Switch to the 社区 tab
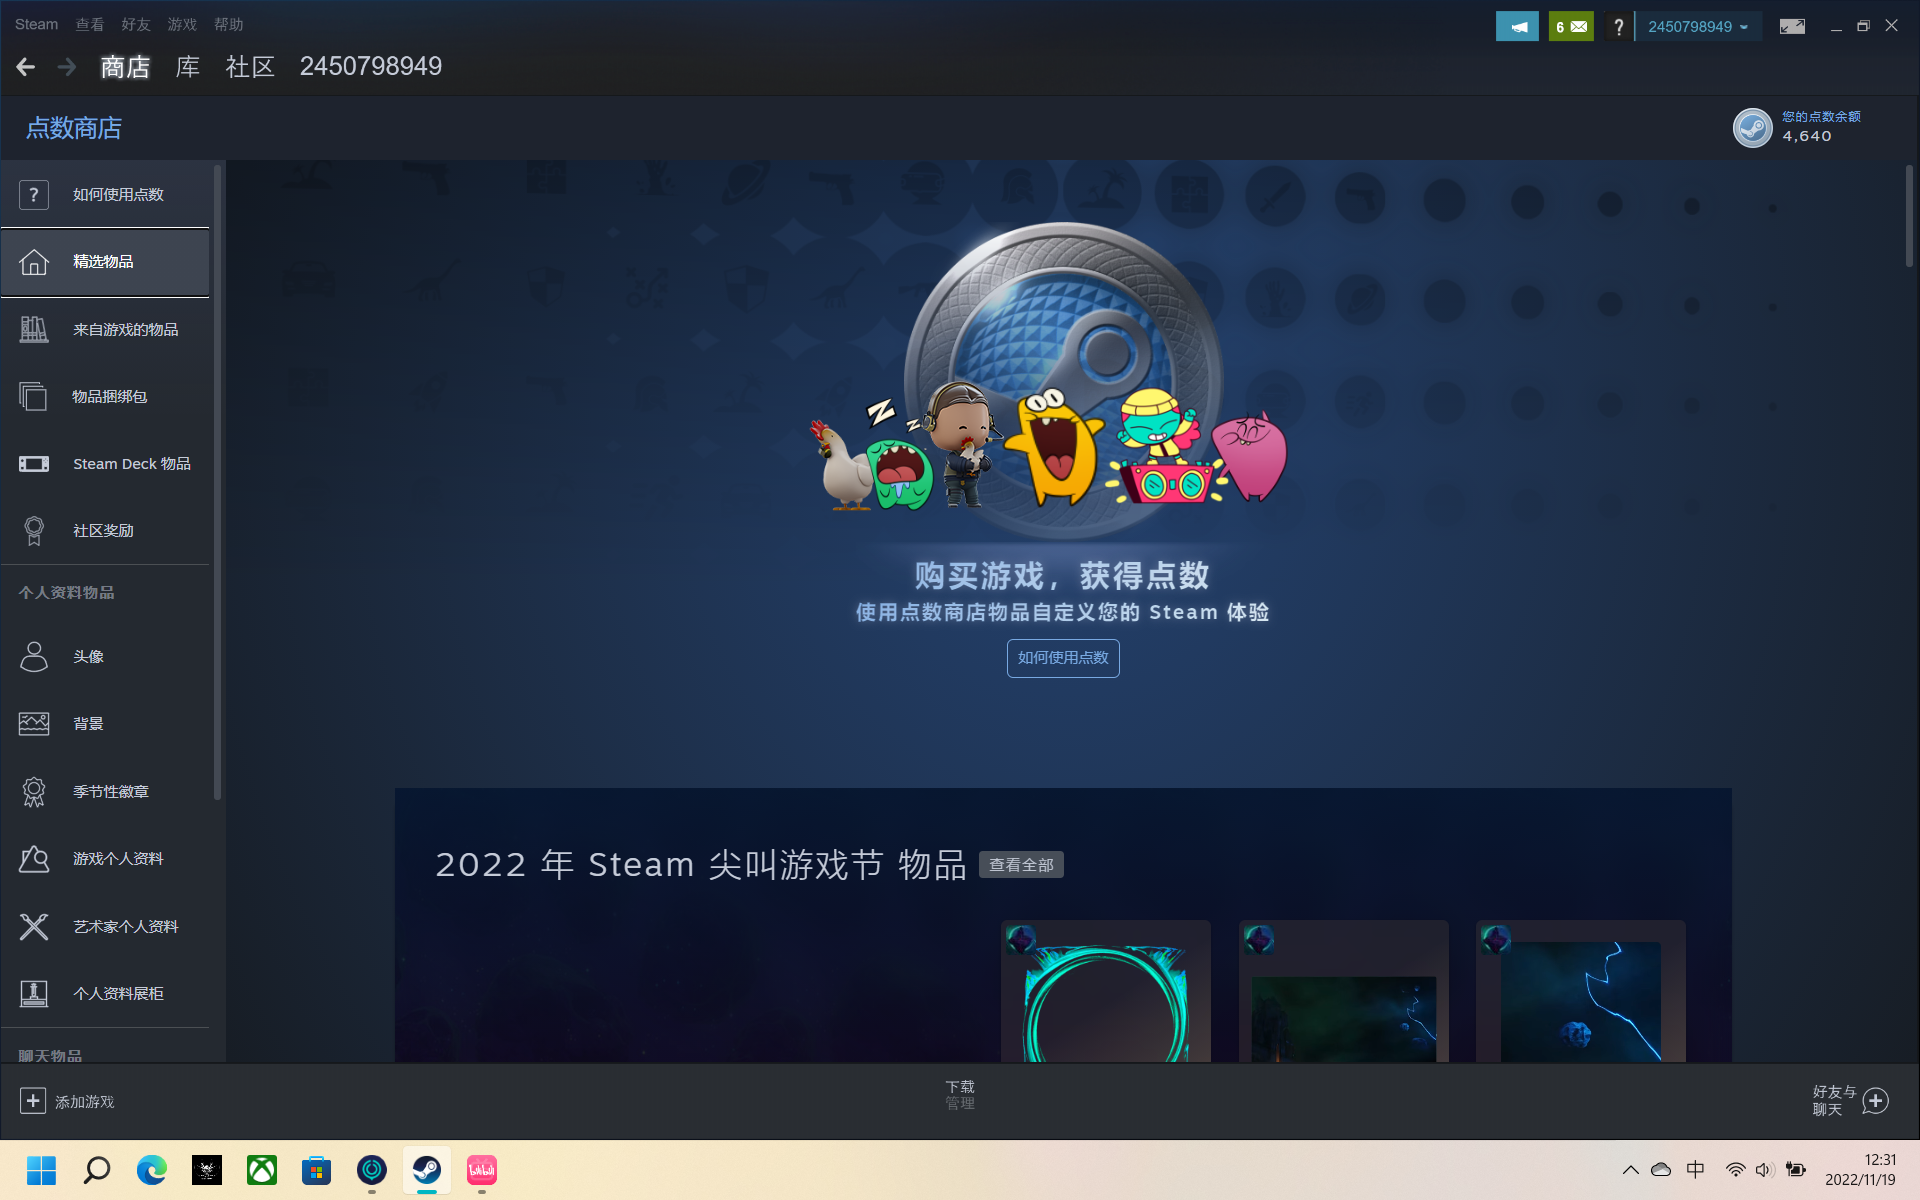 (x=250, y=67)
